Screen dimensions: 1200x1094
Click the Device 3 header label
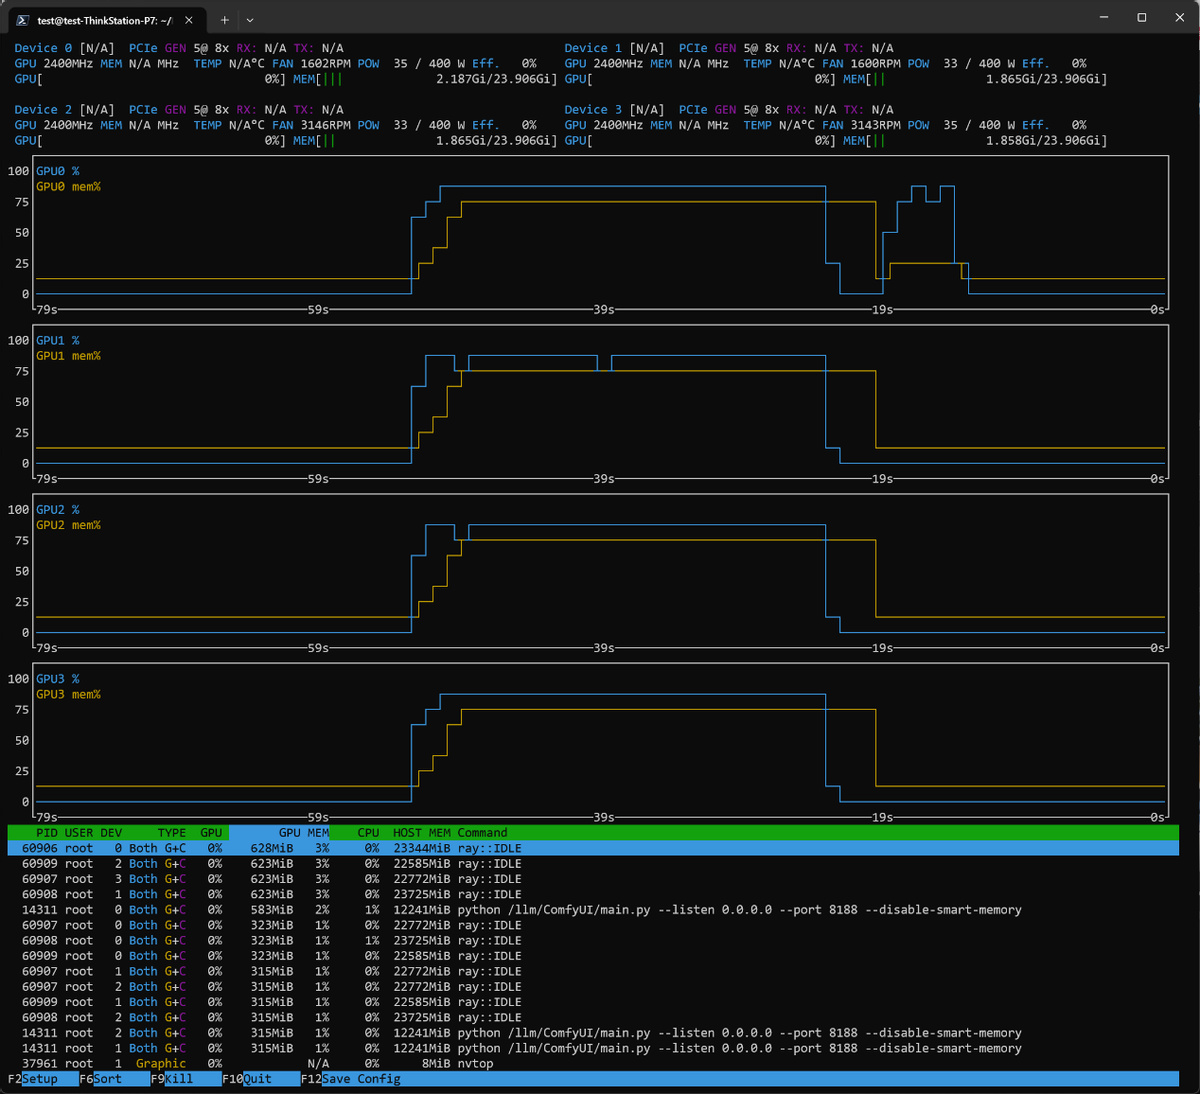[593, 110]
